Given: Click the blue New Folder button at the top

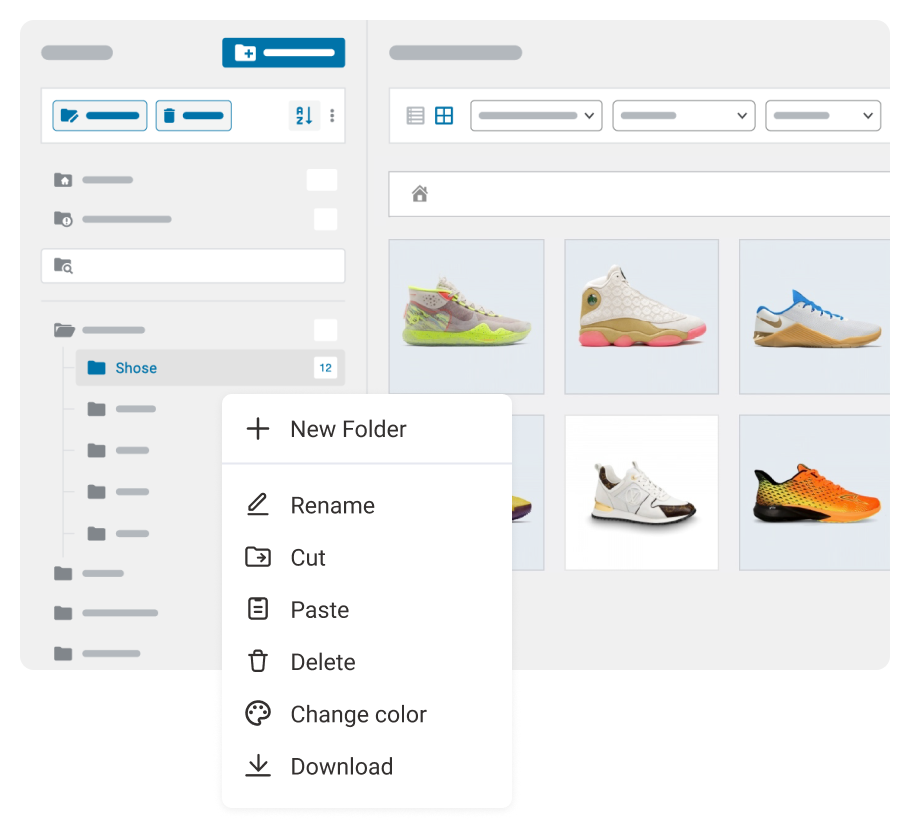Looking at the screenshot, I should 283,52.
